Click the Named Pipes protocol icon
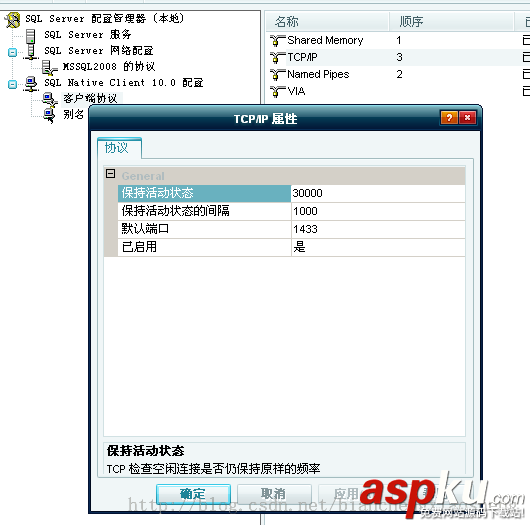 [277, 74]
